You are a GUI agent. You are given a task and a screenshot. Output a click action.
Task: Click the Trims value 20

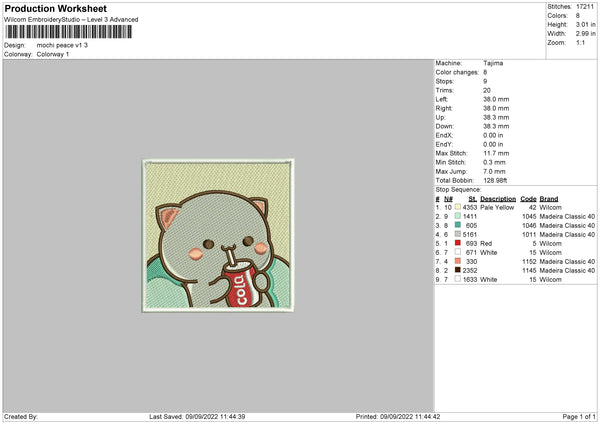pos(487,90)
